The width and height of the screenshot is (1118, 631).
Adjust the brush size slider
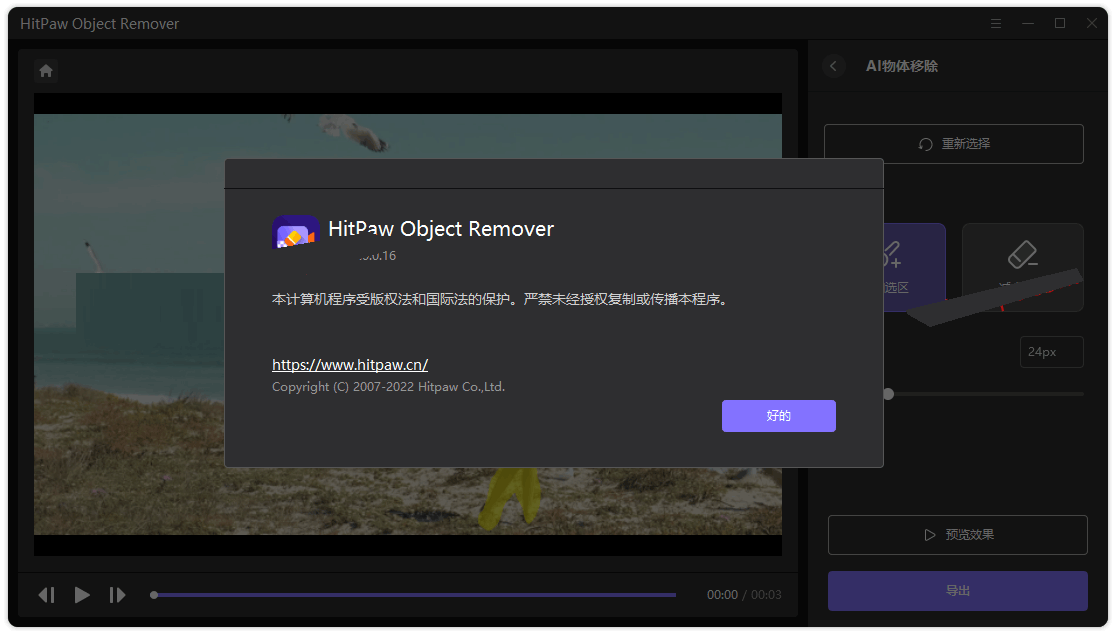(888, 393)
